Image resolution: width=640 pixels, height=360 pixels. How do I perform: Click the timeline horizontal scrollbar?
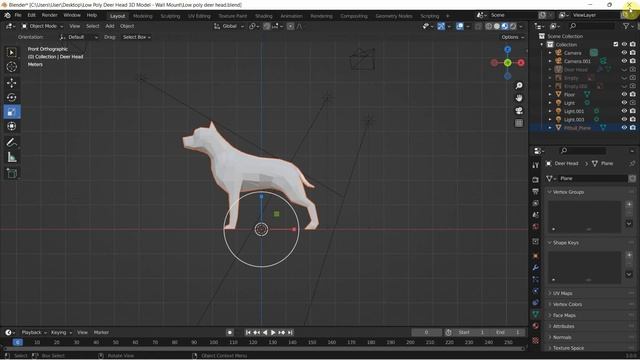[264, 349]
